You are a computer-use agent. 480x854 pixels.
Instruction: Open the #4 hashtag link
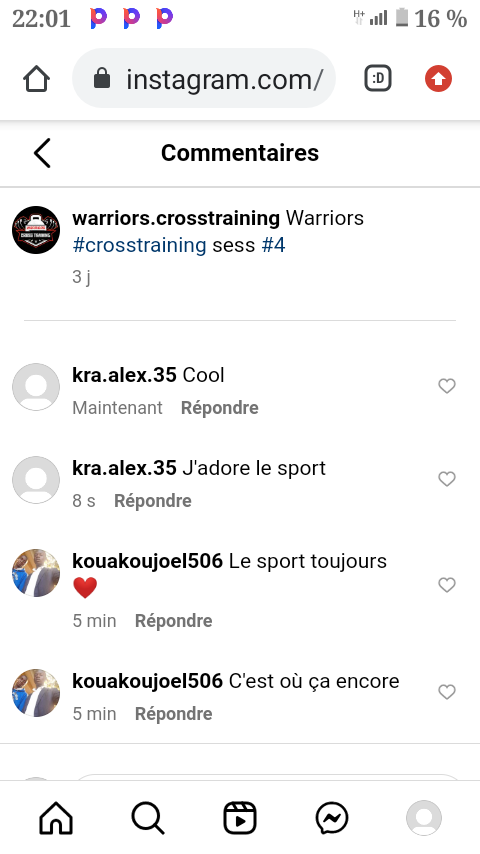[x=274, y=245]
